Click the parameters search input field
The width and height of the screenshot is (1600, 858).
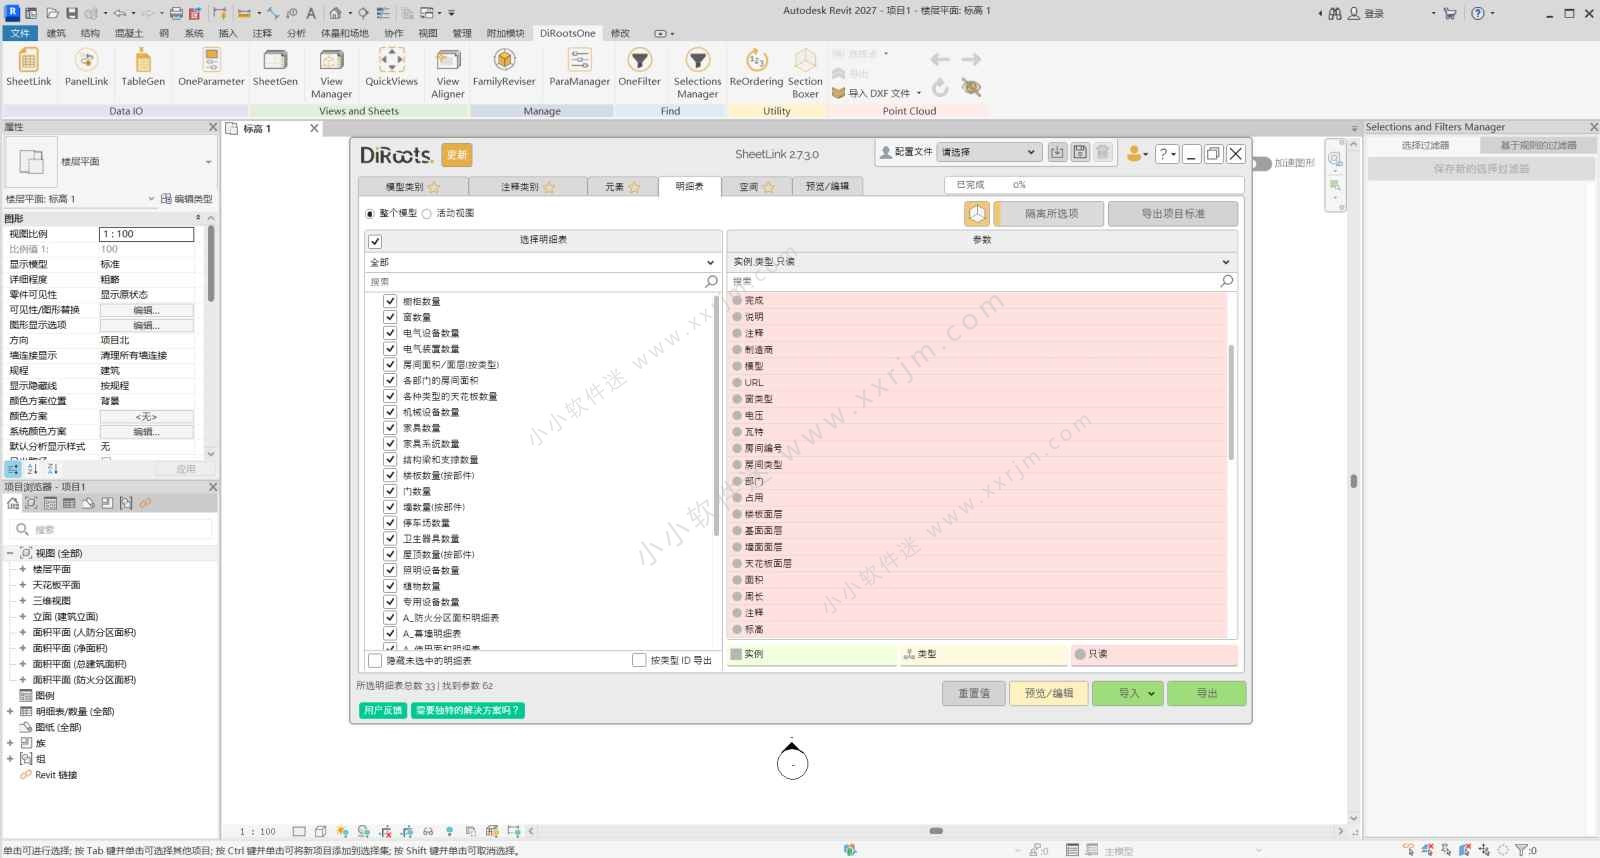[974, 281]
